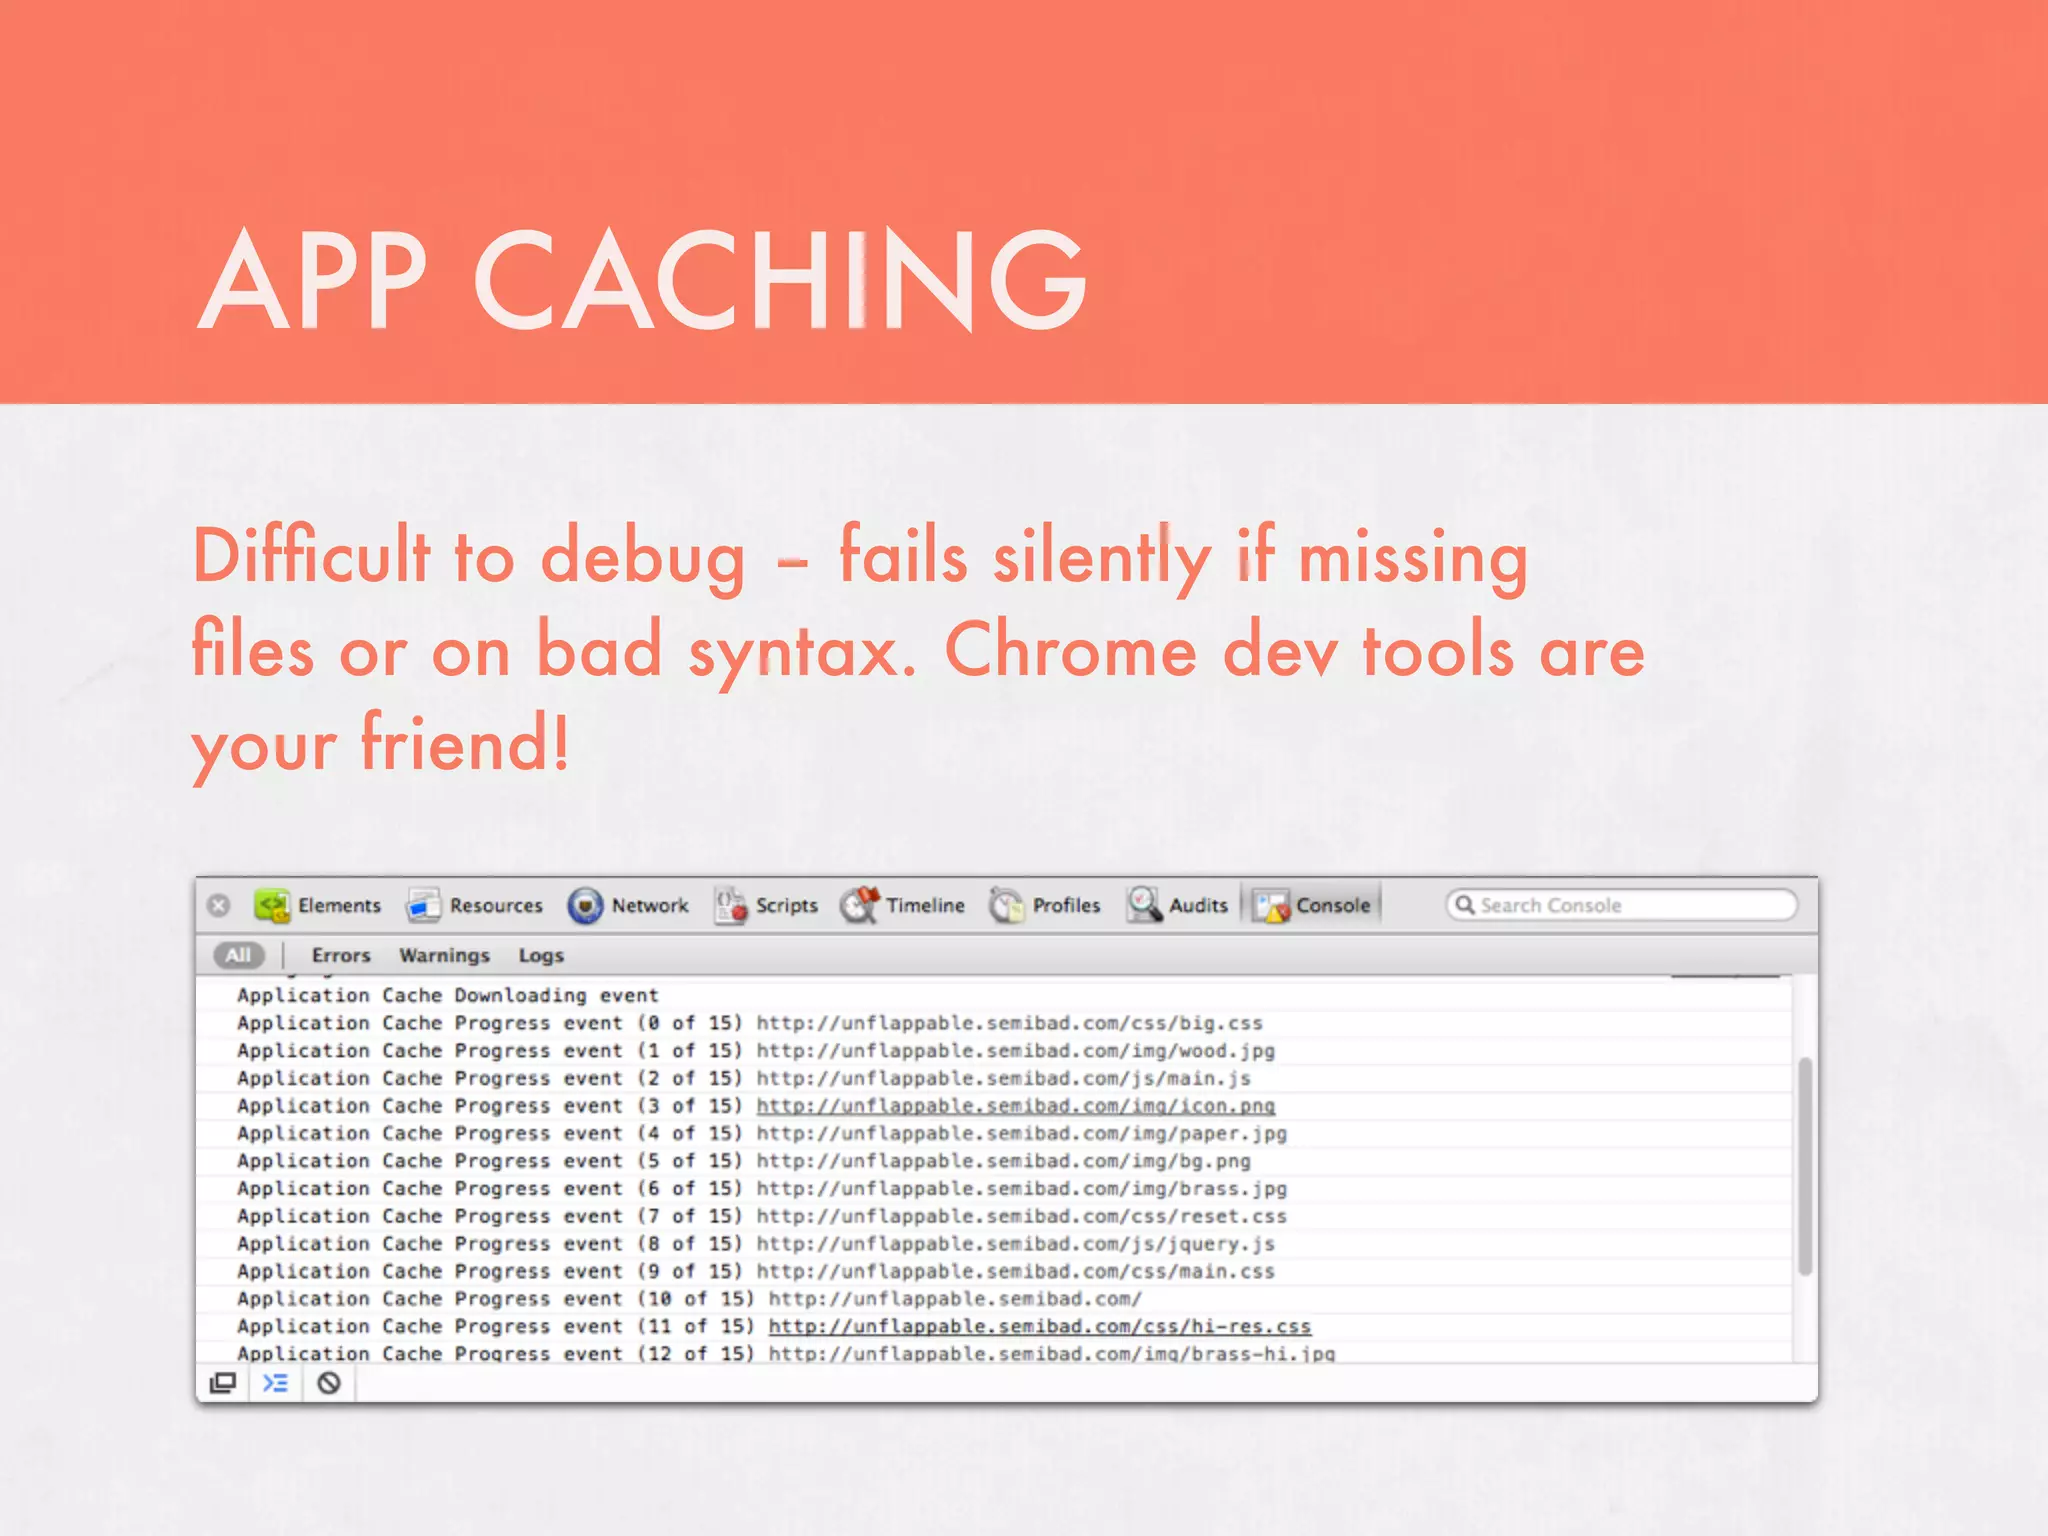This screenshot has height=1536, width=2048.
Task: Click the clear console log icon
Action: coord(329,1383)
